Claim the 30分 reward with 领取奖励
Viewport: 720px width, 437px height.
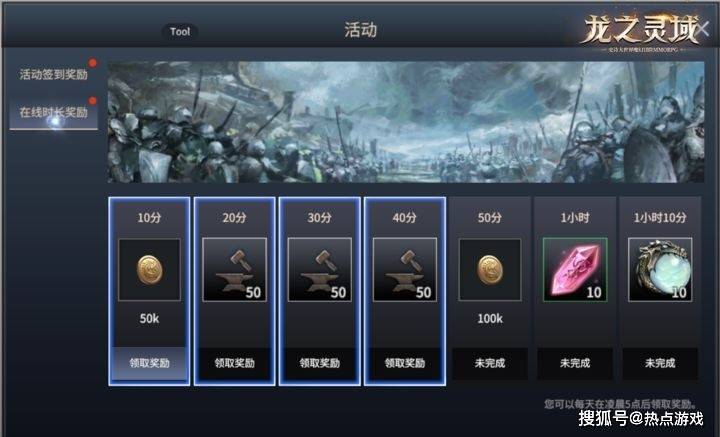[320, 363]
